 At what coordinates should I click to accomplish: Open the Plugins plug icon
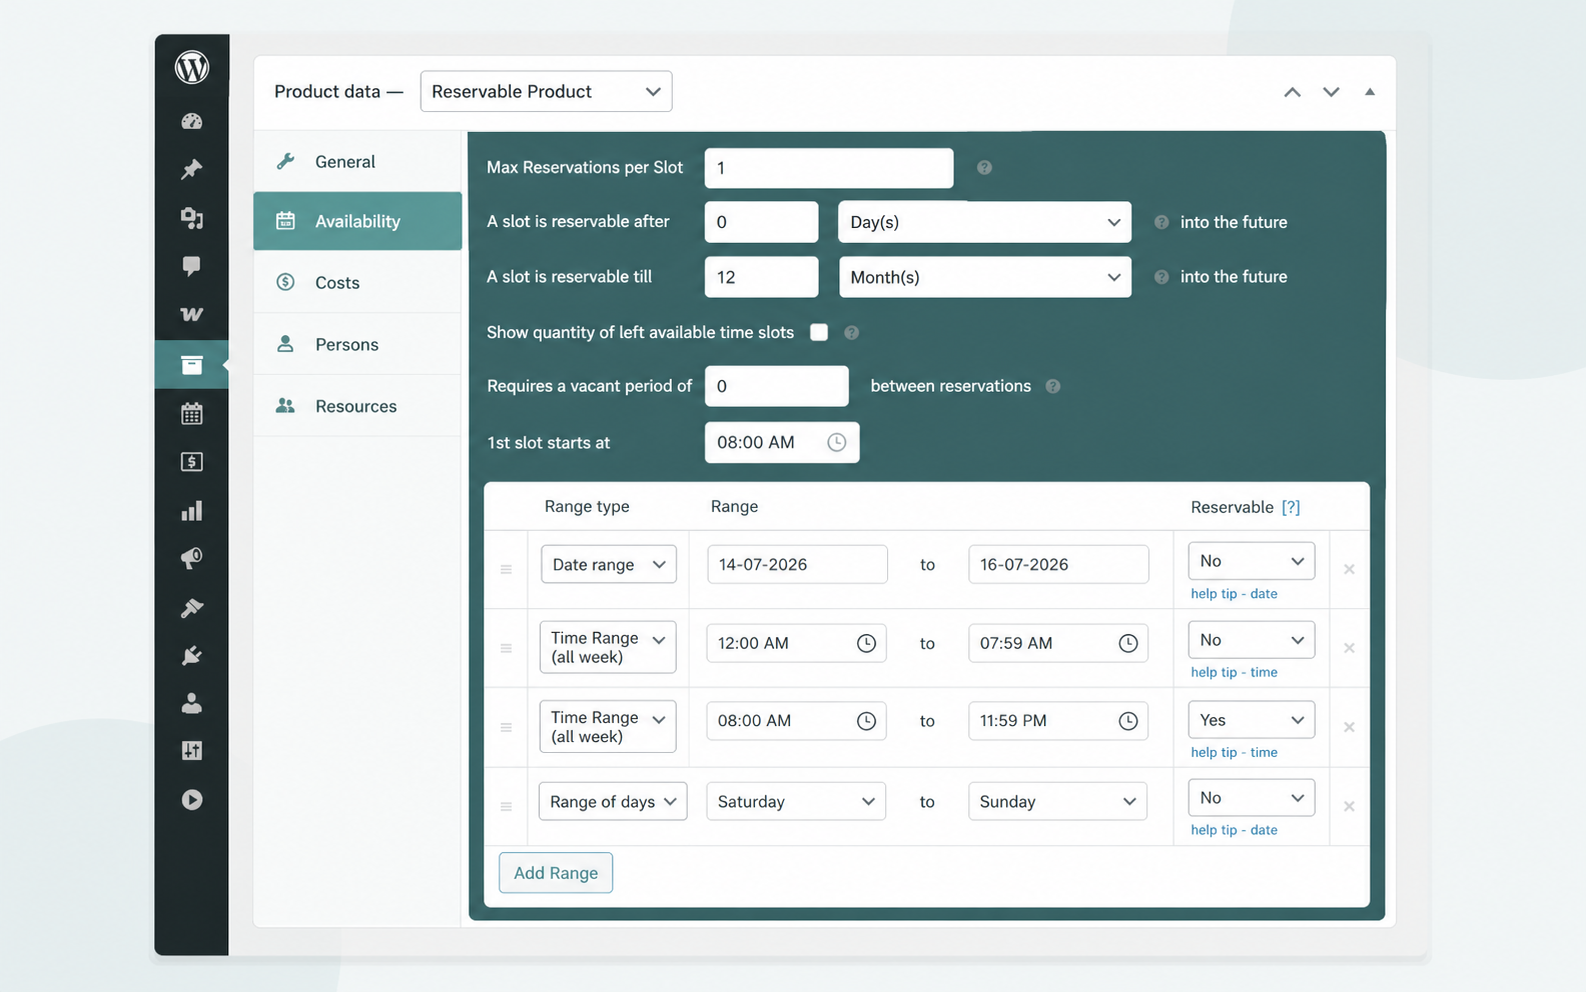point(192,655)
